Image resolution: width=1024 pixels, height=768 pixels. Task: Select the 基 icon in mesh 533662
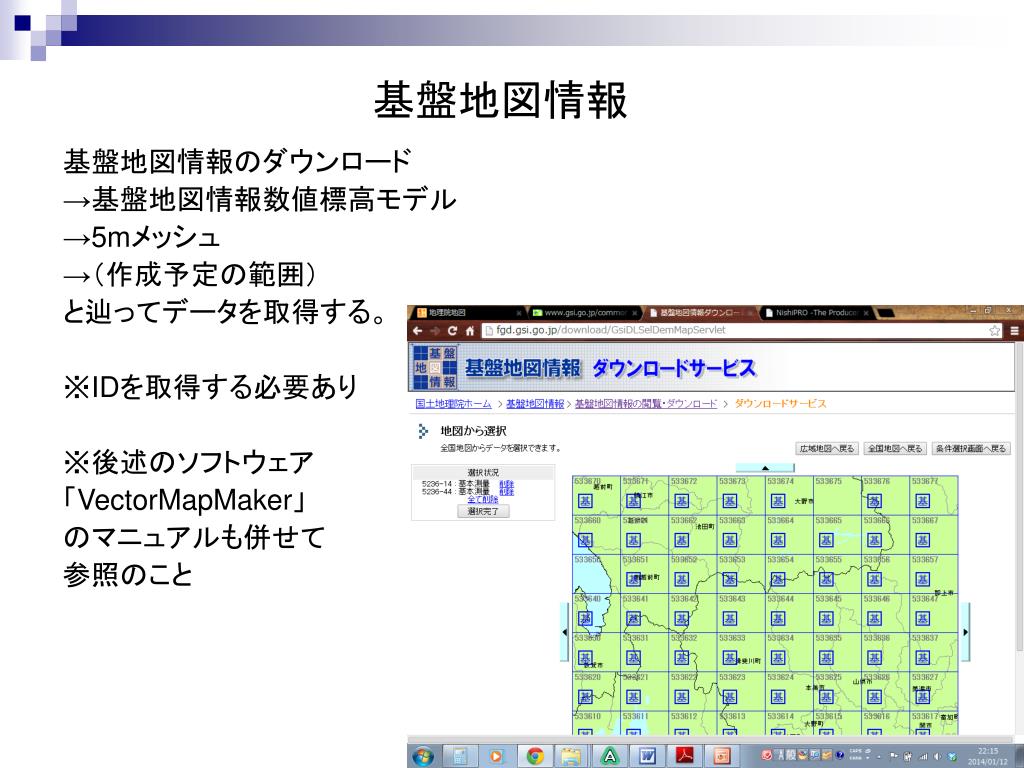682,540
